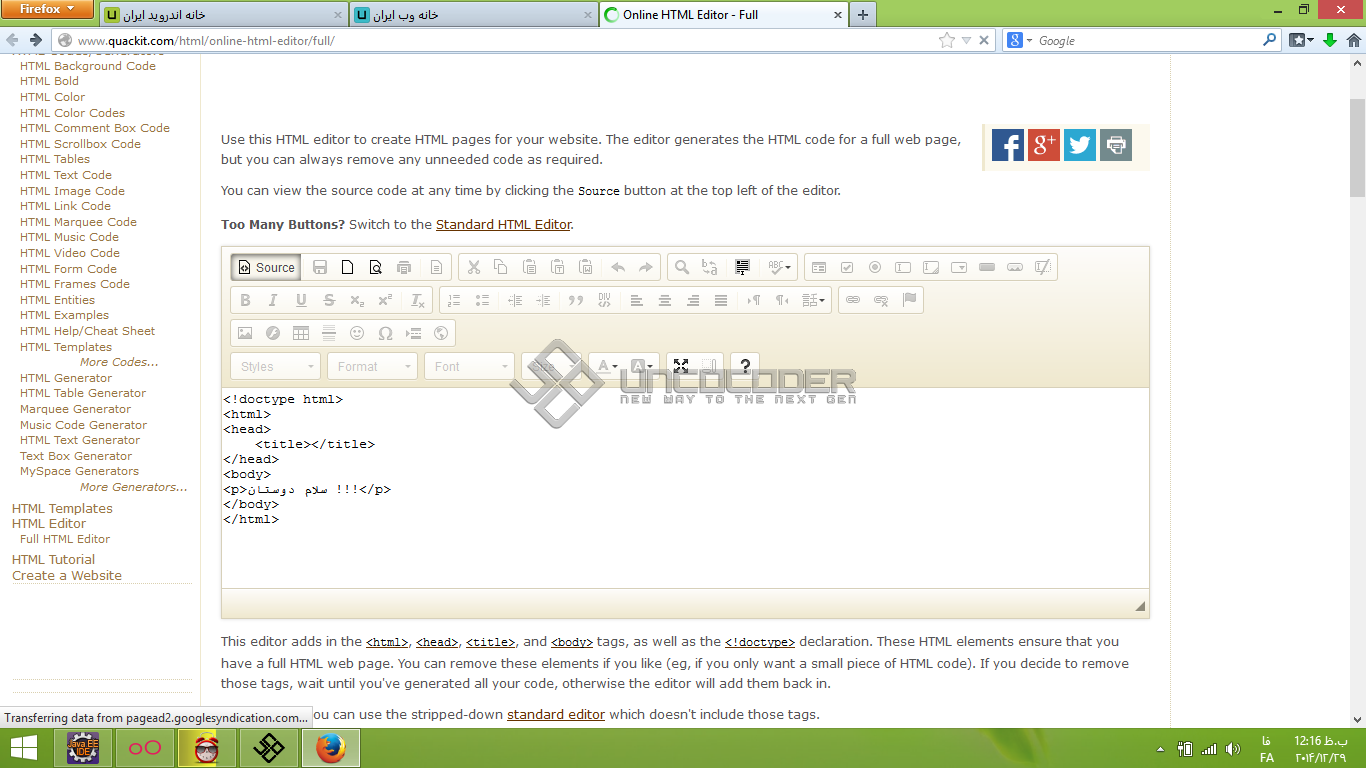Open the Set Language dropdown
The image size is (1366, 768).
click(x=814, y=300)
